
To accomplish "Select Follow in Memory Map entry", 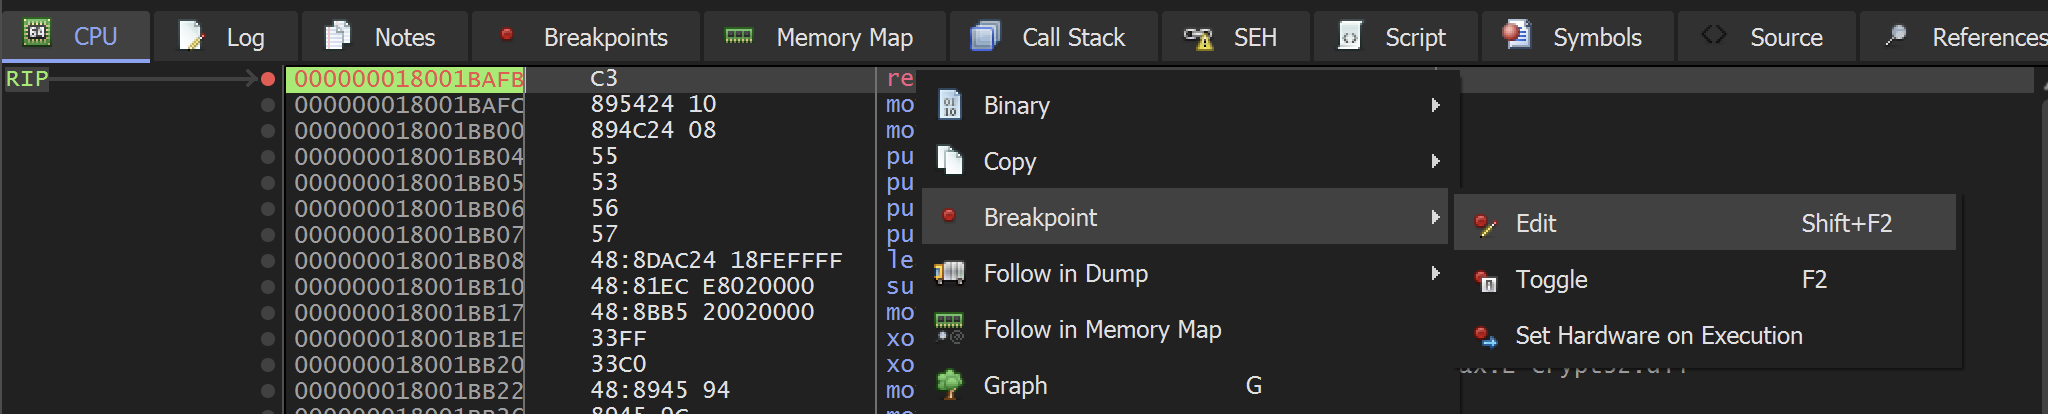I will pos(1185,329).
